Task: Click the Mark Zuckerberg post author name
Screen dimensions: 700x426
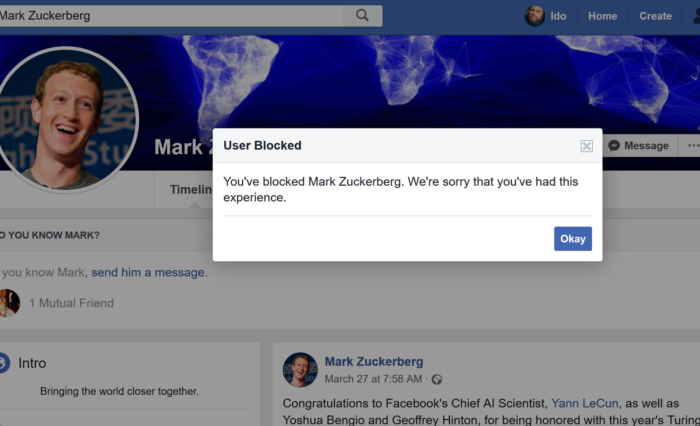Action: coord(373,361)
